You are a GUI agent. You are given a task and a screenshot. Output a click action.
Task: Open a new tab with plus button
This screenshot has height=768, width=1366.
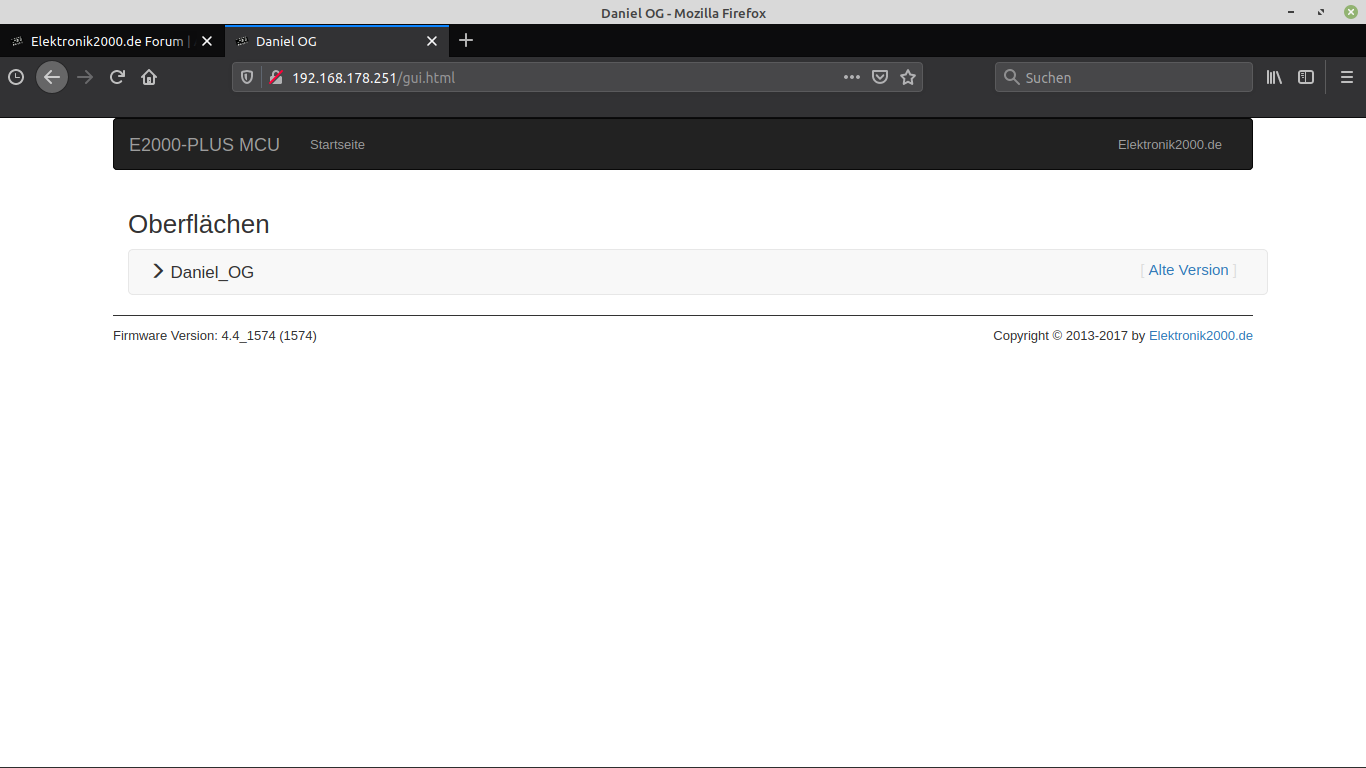pos(466,41)
